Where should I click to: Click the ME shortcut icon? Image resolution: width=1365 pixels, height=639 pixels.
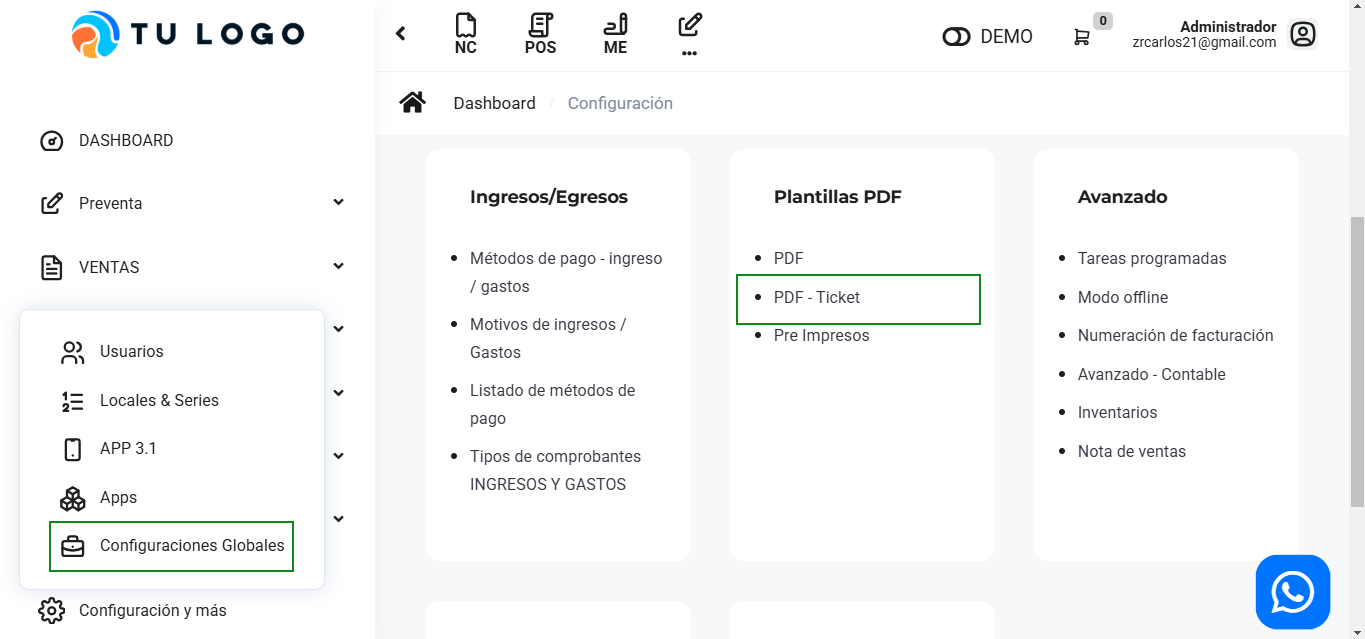[616, 33]
